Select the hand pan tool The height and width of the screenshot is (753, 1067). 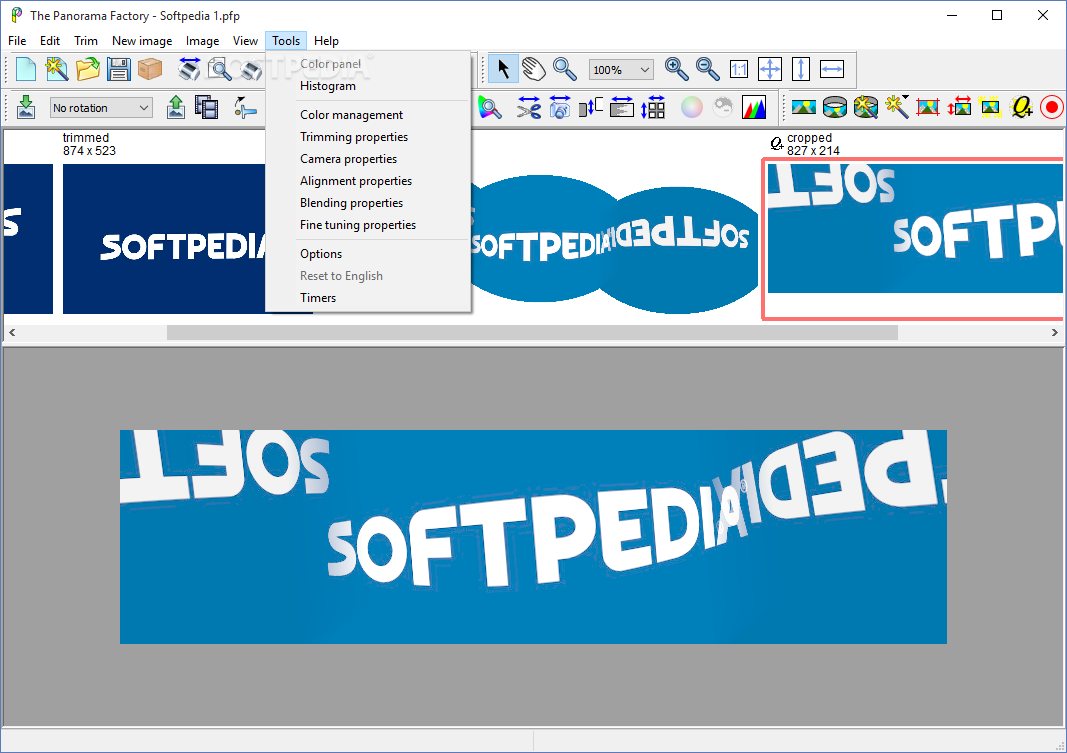[534, 69]
